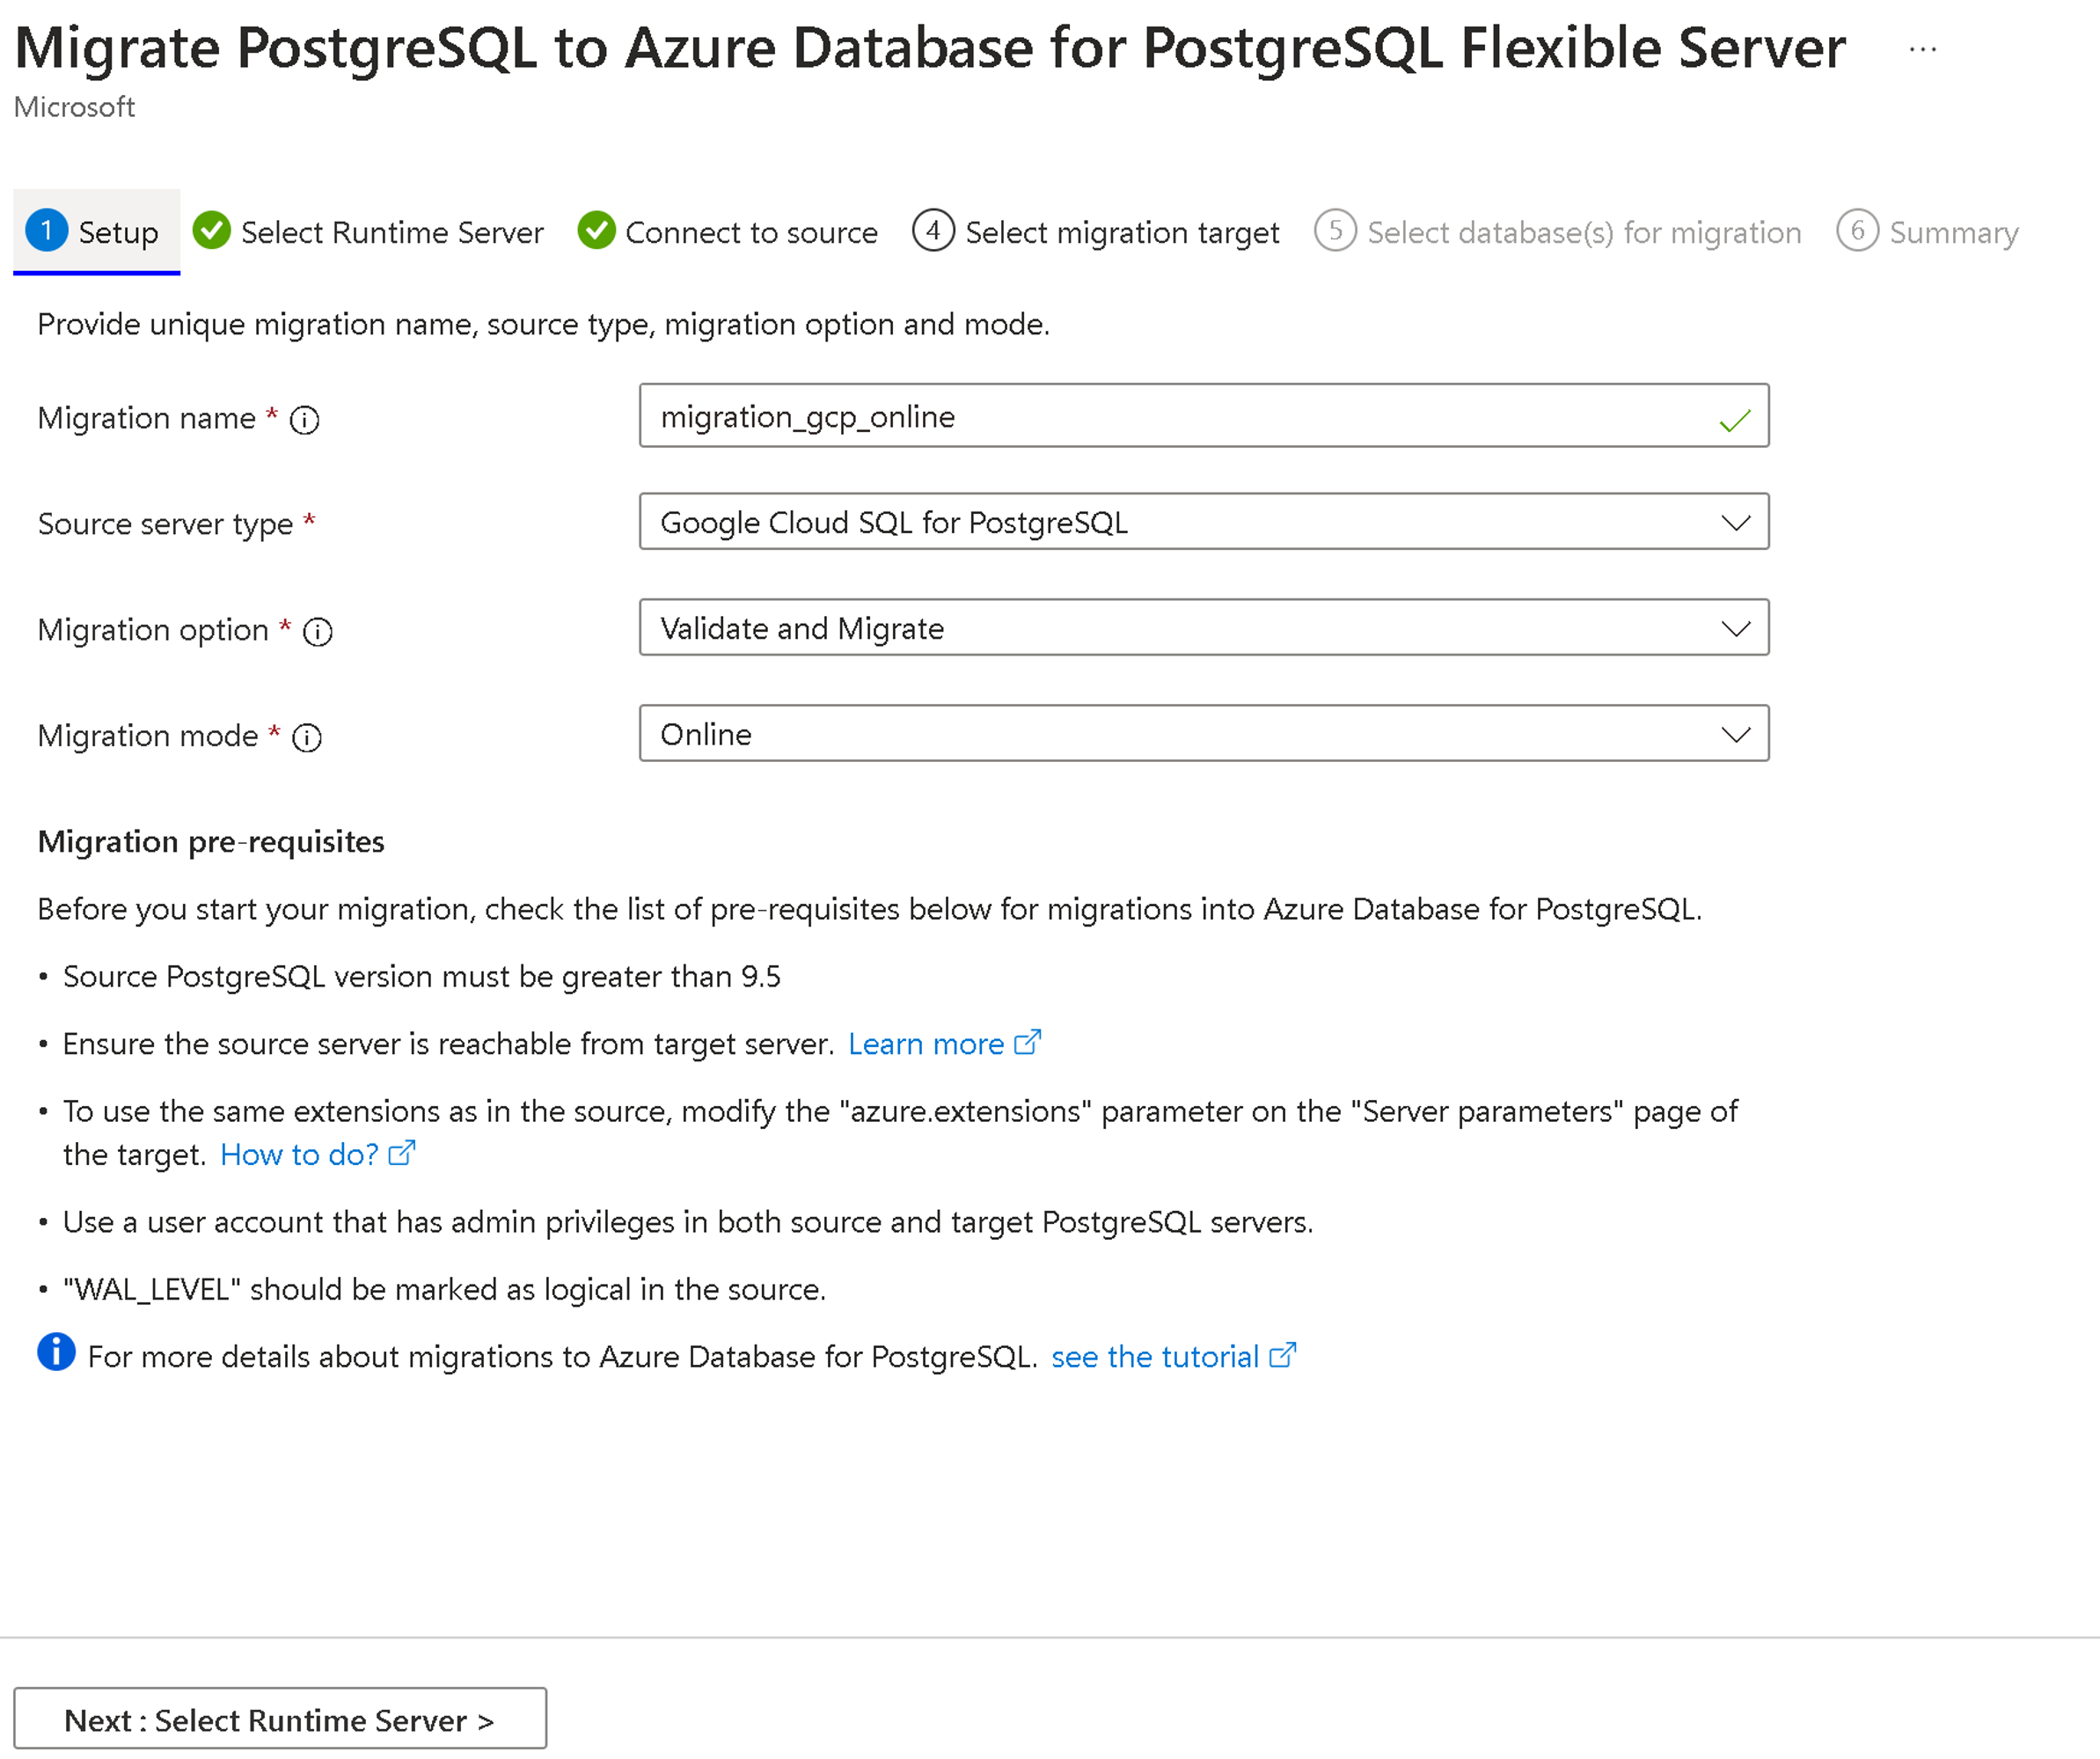Follow the see the tutorial link
The width and height of the screenshot is (2100, 1759).
[1154, 1357]
